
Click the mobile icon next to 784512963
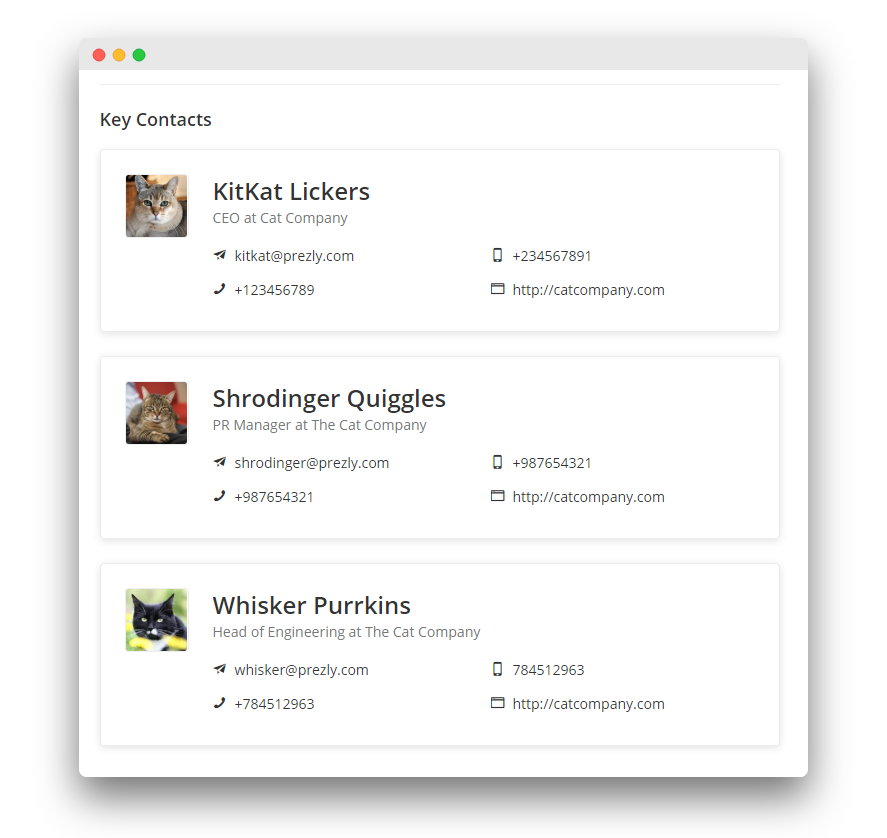click(497, 669)
